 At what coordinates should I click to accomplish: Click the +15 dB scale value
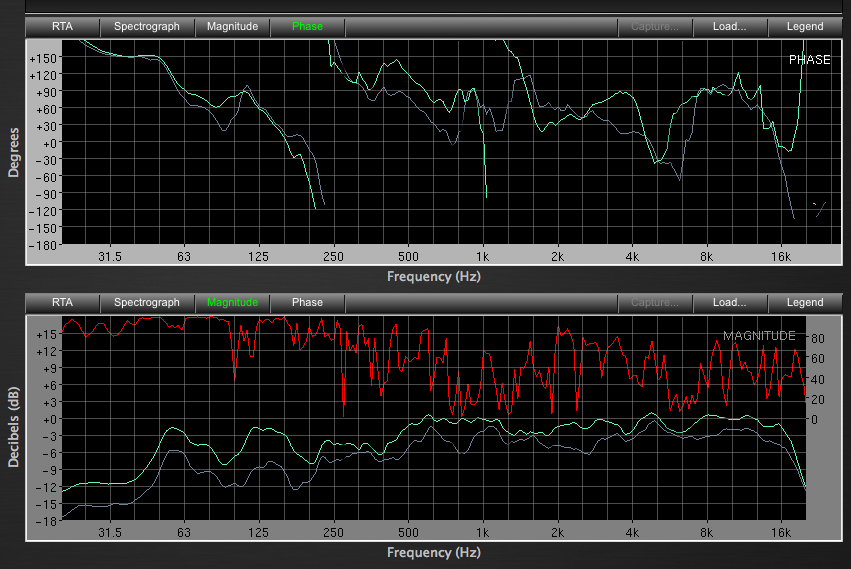click(46, 335)
